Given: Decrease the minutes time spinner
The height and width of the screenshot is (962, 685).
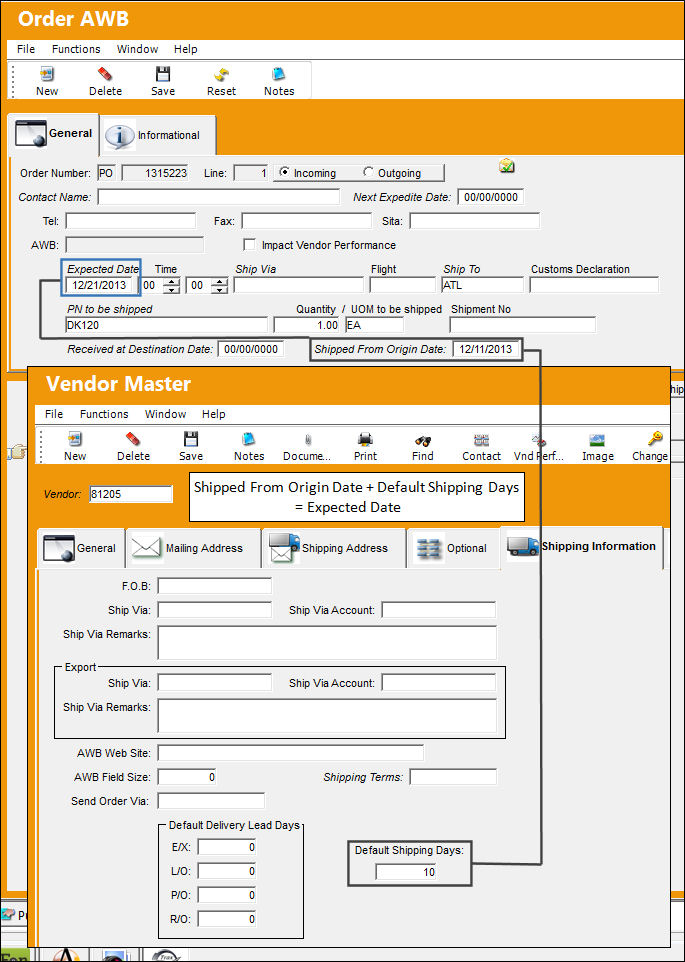Looking at the screenshot, I should 221,289.
